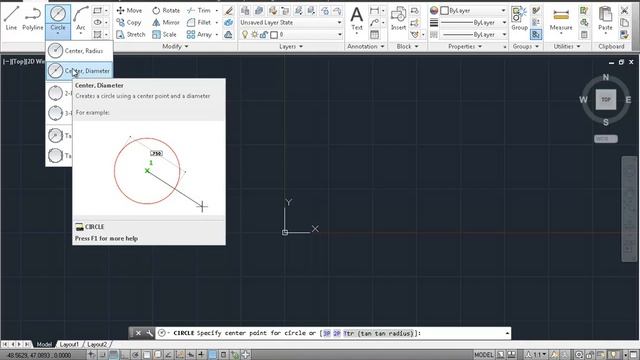
Task: Switch to the Layout2 tab
Action: [x=97, y=344]
